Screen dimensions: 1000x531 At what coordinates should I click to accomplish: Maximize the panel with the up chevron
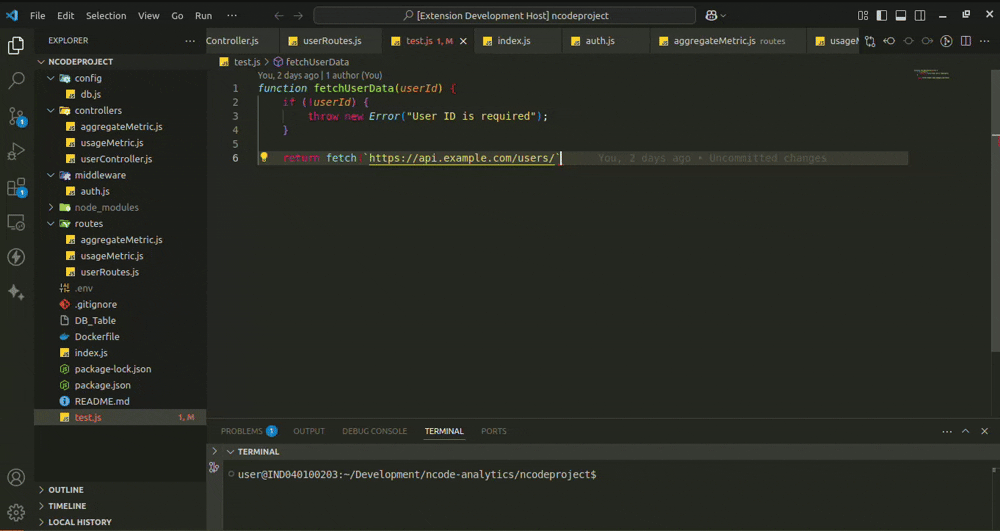966,432
